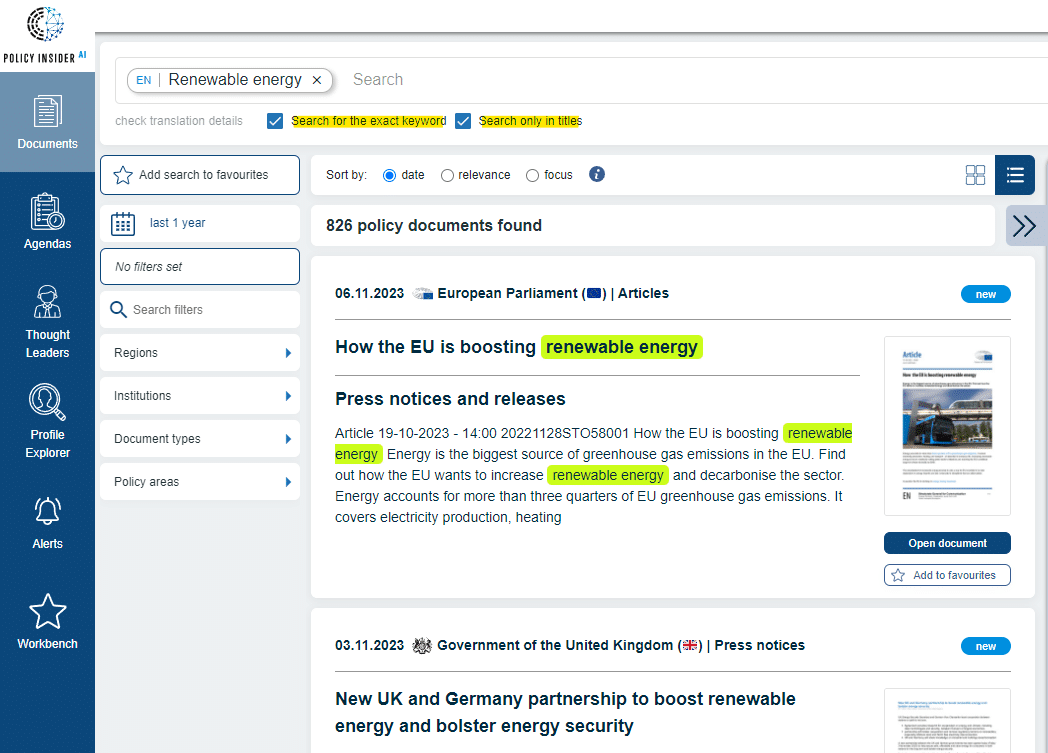Image resolution: width=1048 pixels, height=753 pixels.
Task: Expand the Institutions filter
Action: pyautogui.click(x=199, y=395)
